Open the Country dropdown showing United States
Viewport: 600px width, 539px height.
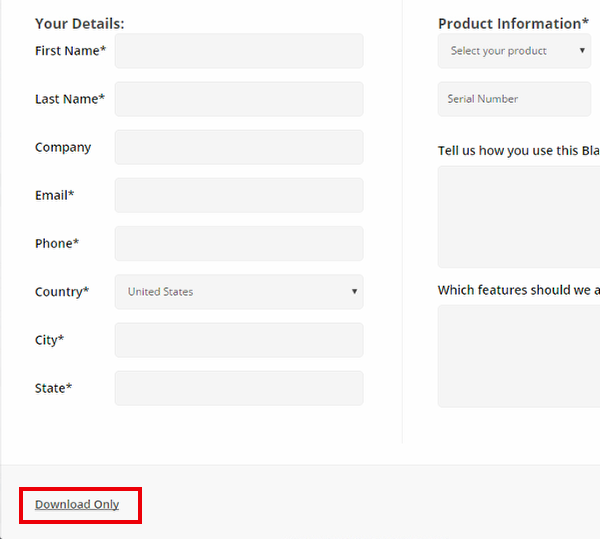(239, 292)
